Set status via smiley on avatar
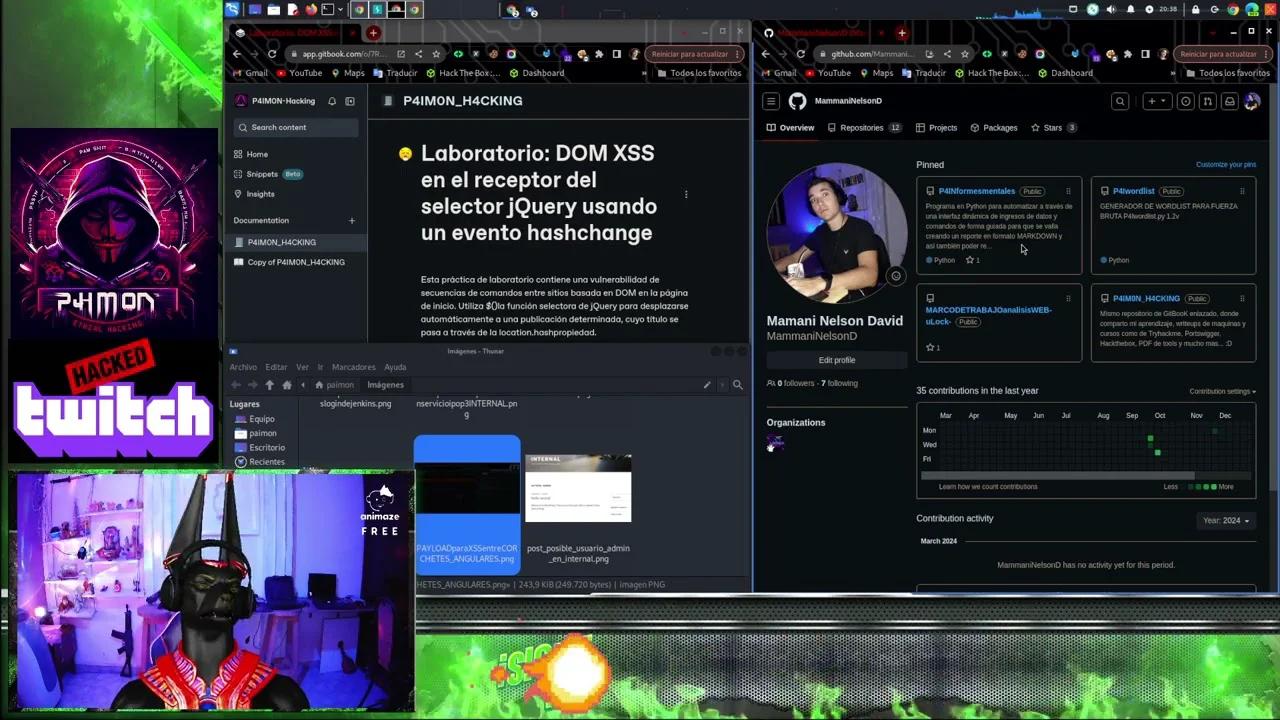Screen dimensions: 1280x720 click(x=895, y=276)
